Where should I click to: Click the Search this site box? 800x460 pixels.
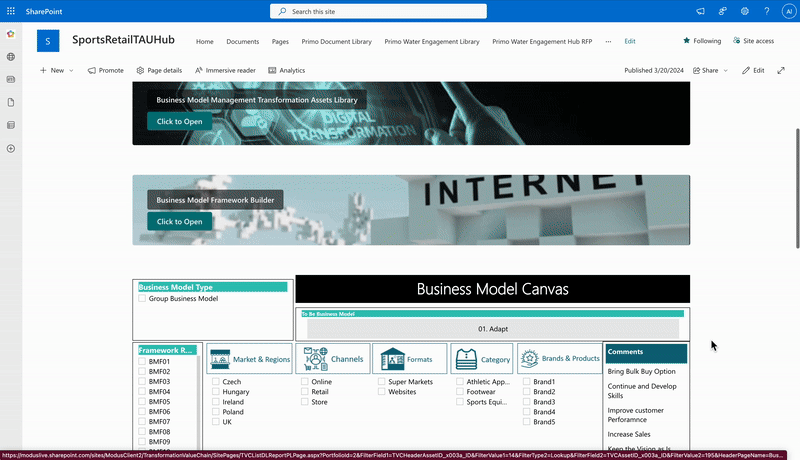click(x=378, y=11)
